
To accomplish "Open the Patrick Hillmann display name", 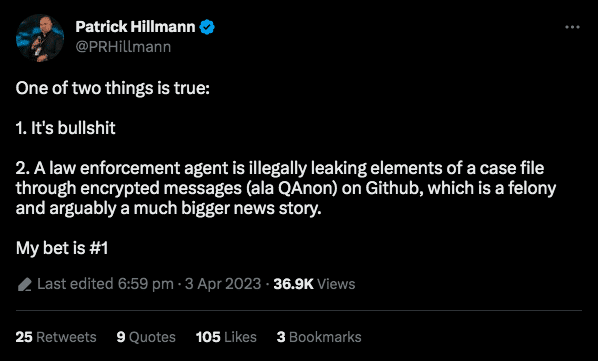I will 135,27.
